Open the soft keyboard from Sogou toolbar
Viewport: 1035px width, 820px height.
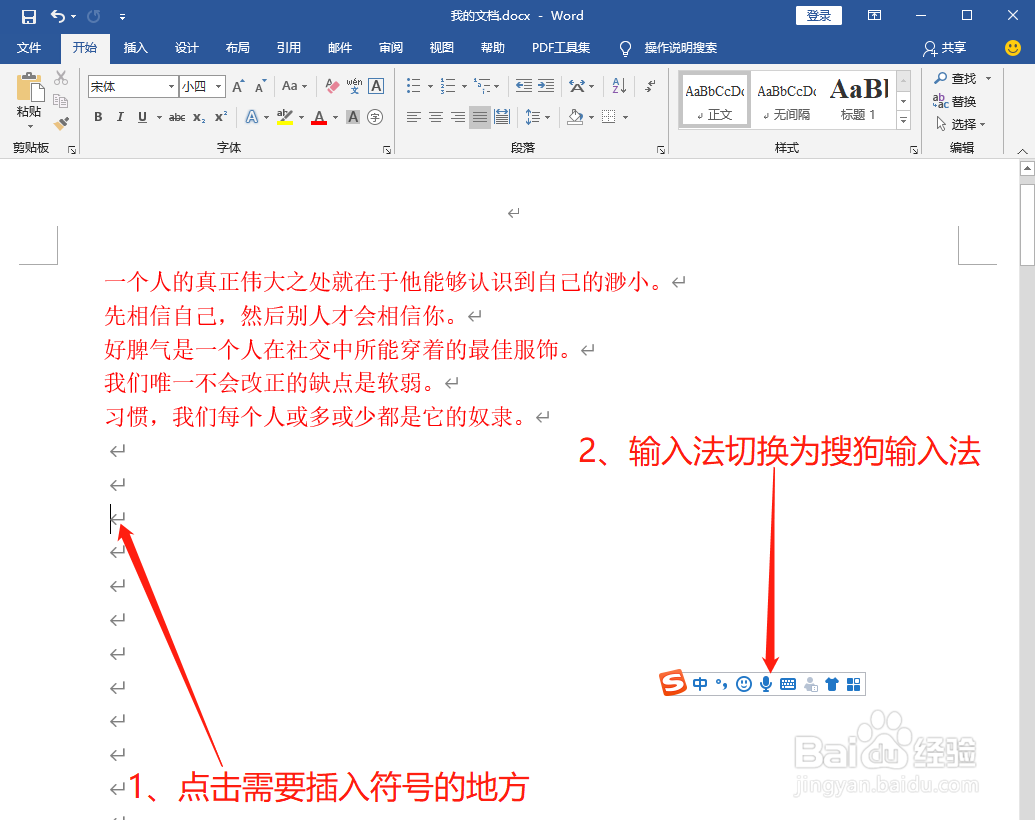[786, 684]
